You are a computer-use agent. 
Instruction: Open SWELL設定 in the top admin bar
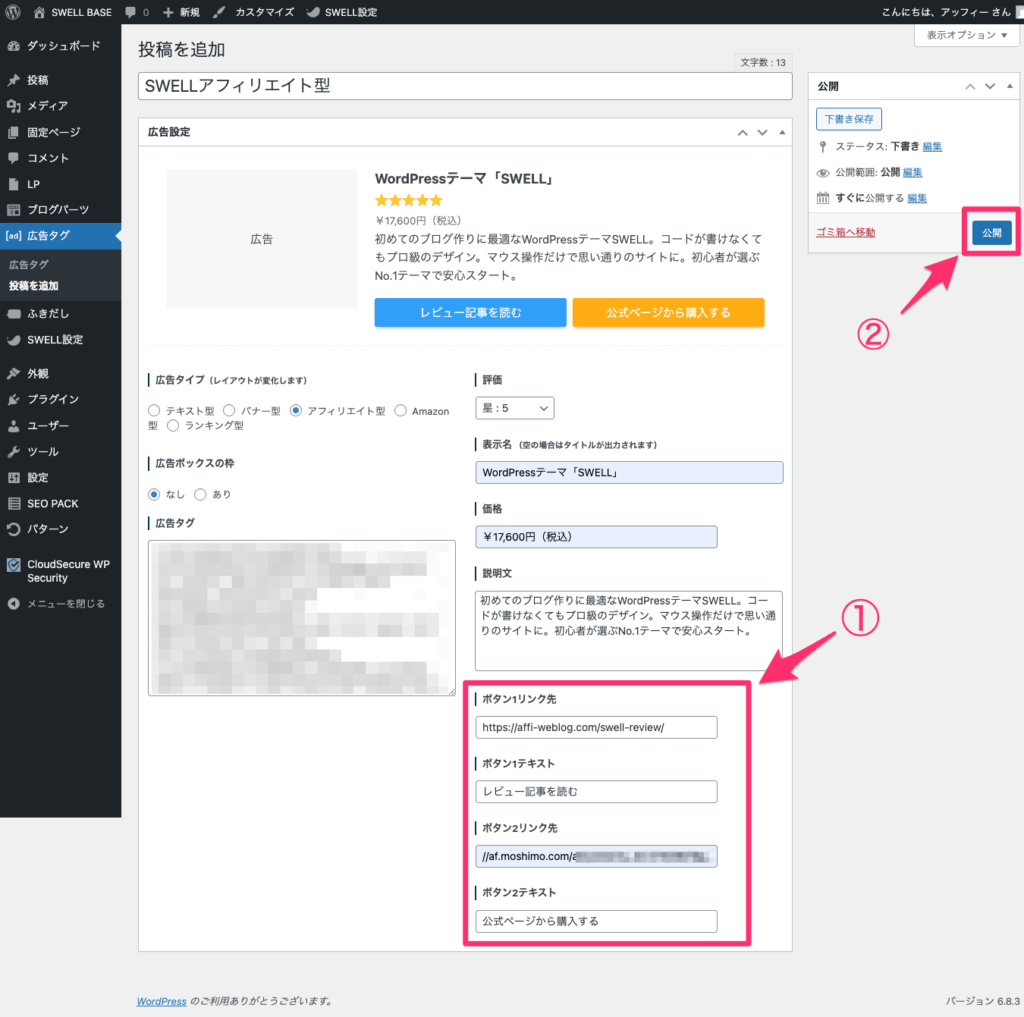click(x=342, y=12)
